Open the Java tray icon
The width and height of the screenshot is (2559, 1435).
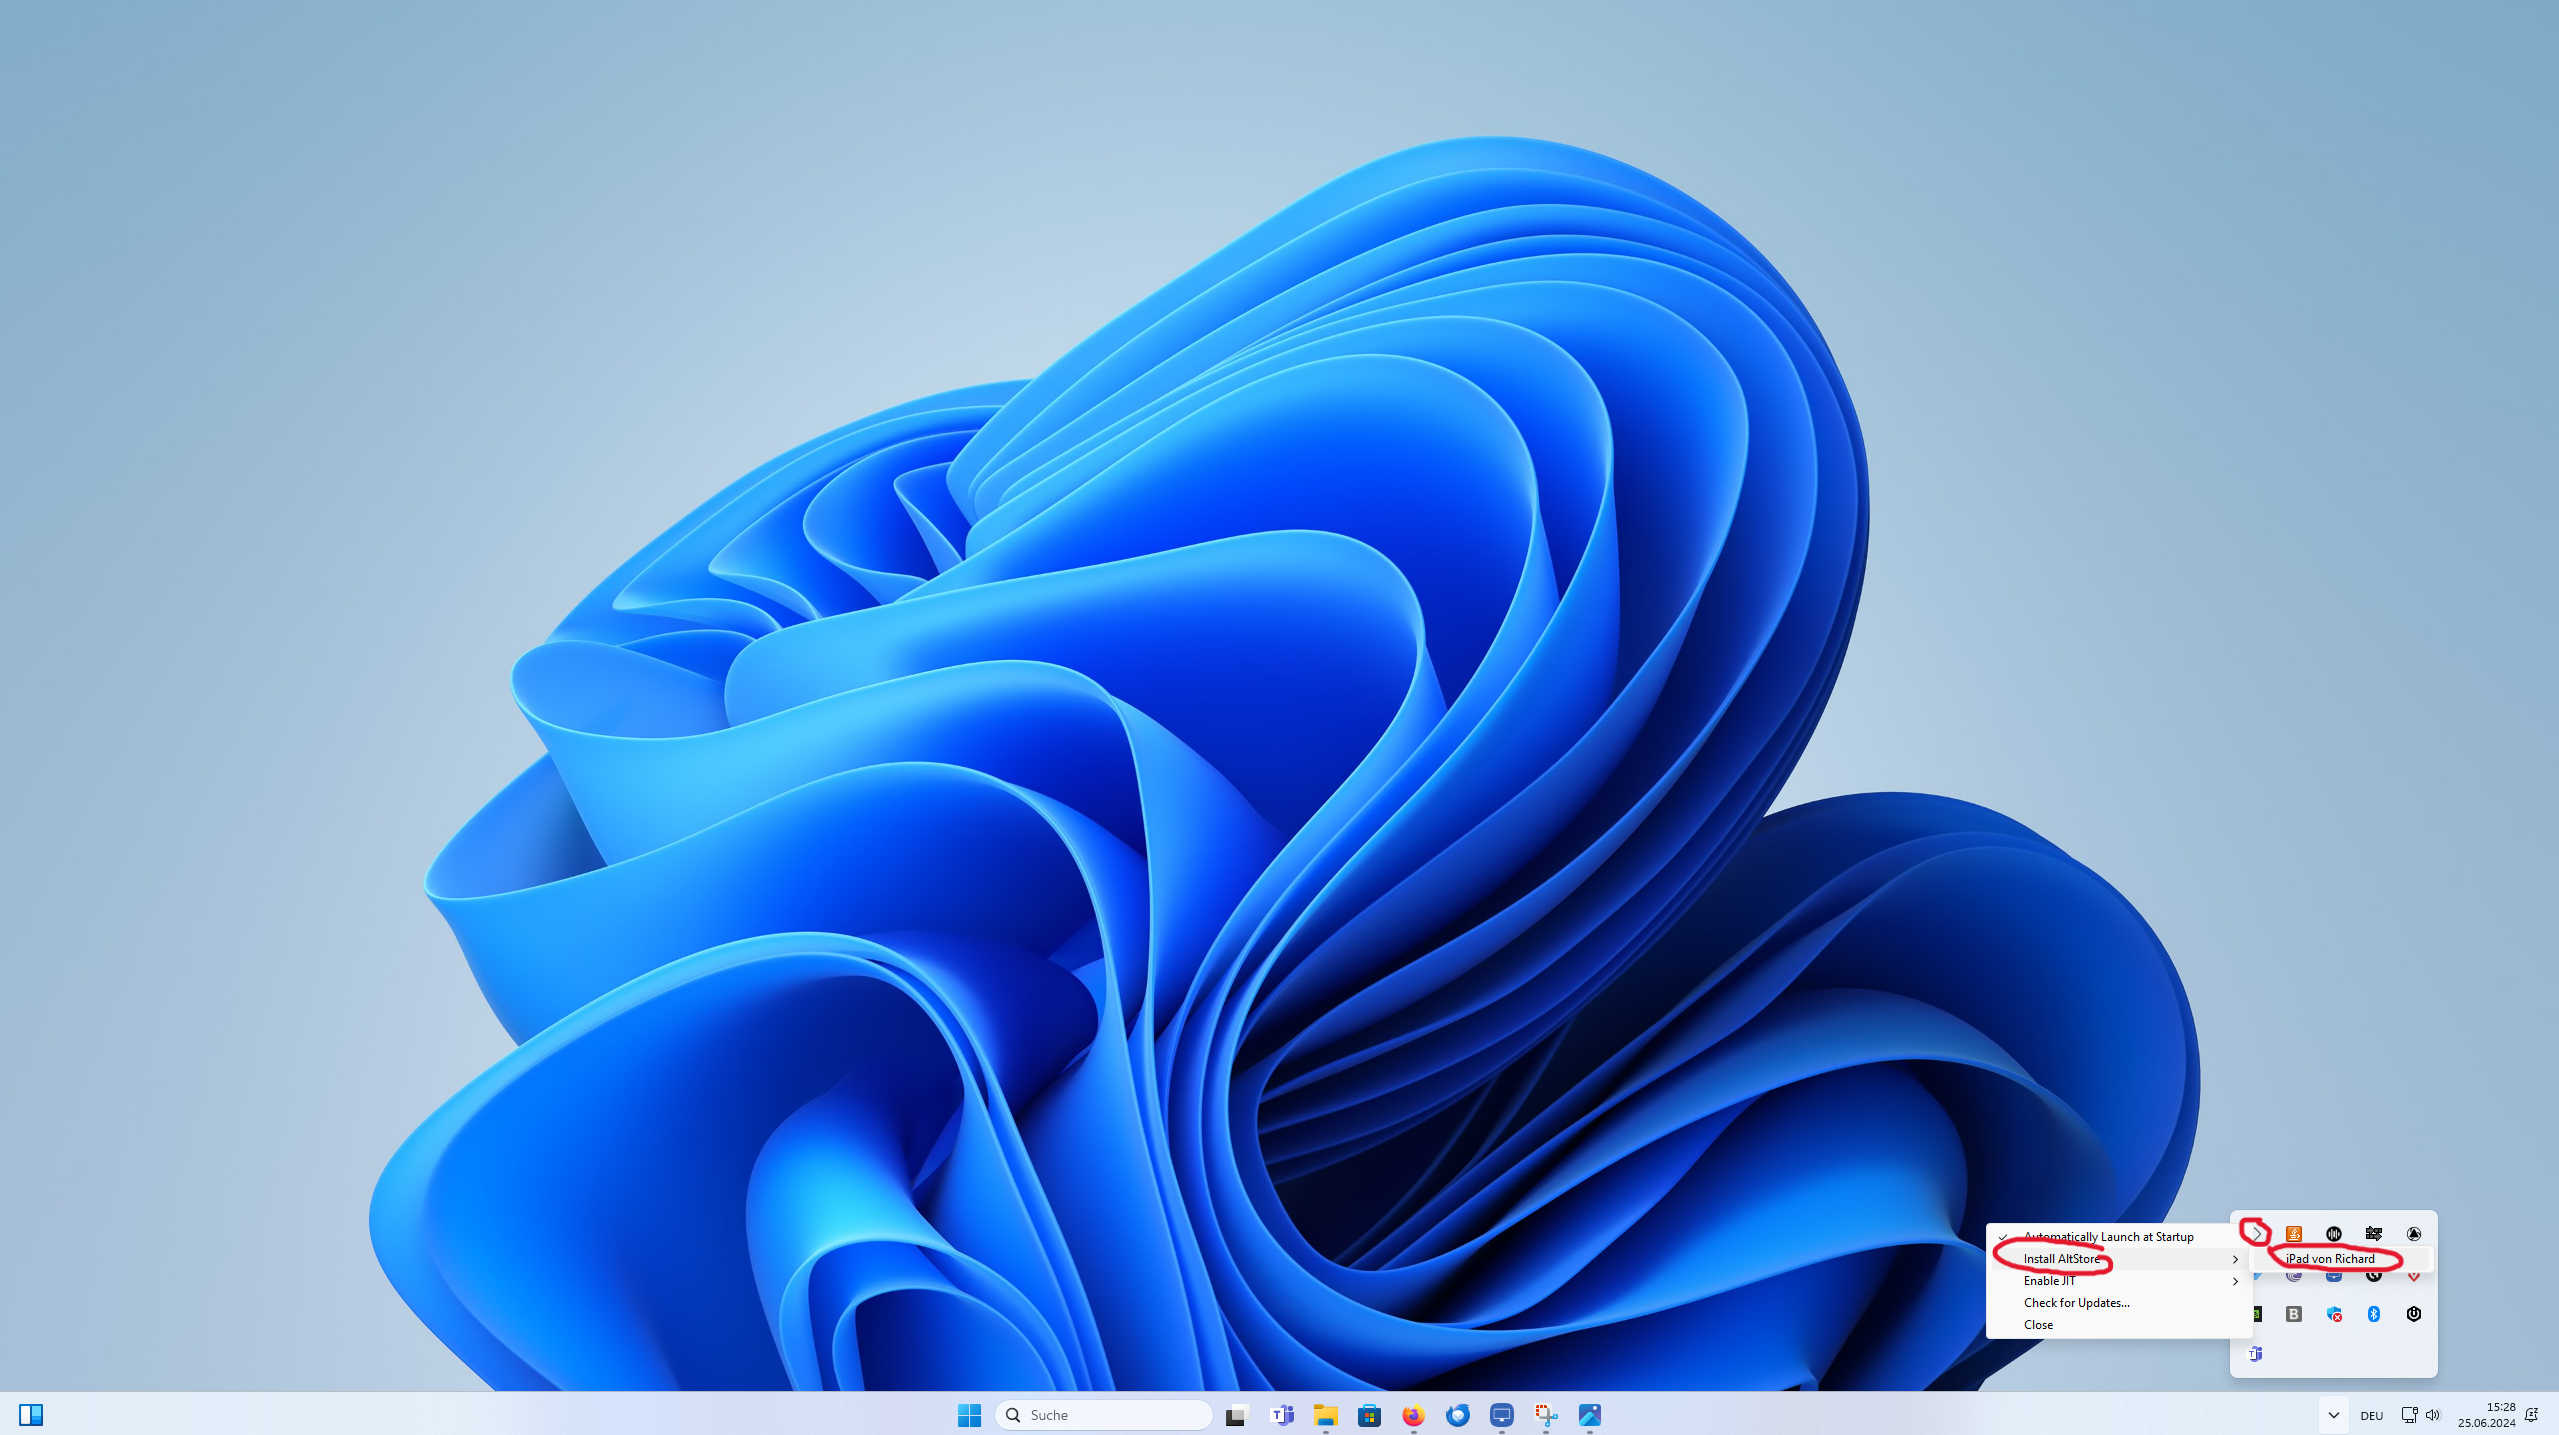[2294, 1234]
